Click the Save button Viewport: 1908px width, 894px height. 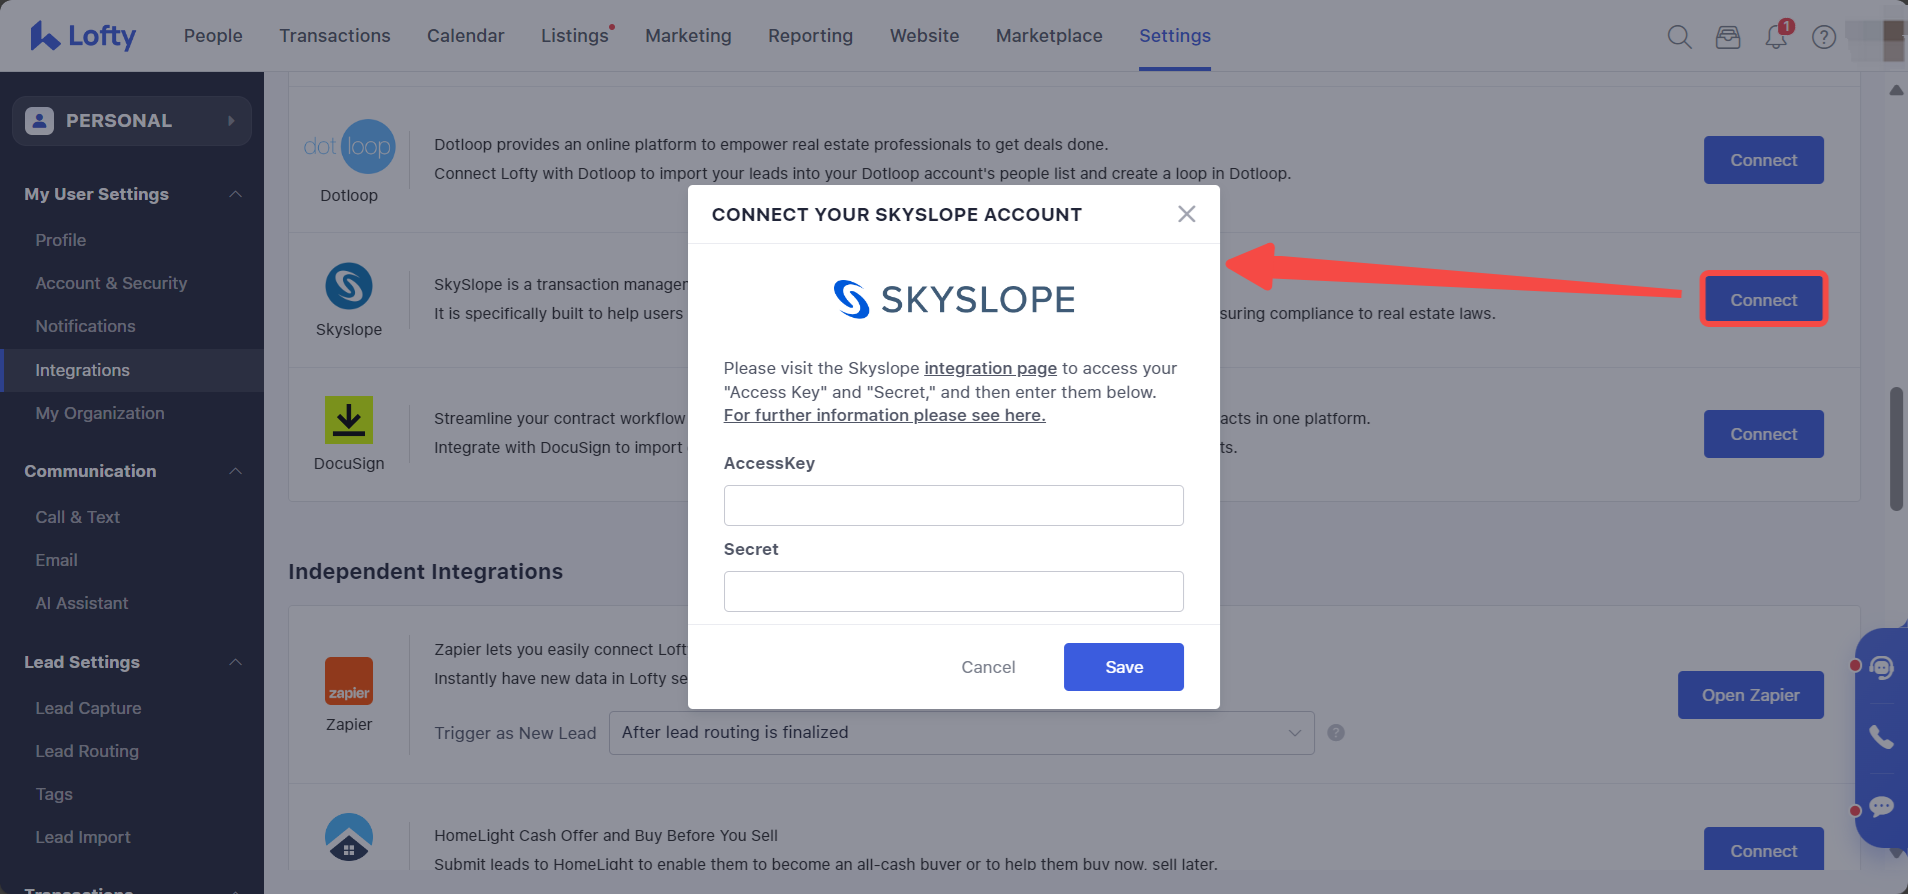(x=1123, y=667)
